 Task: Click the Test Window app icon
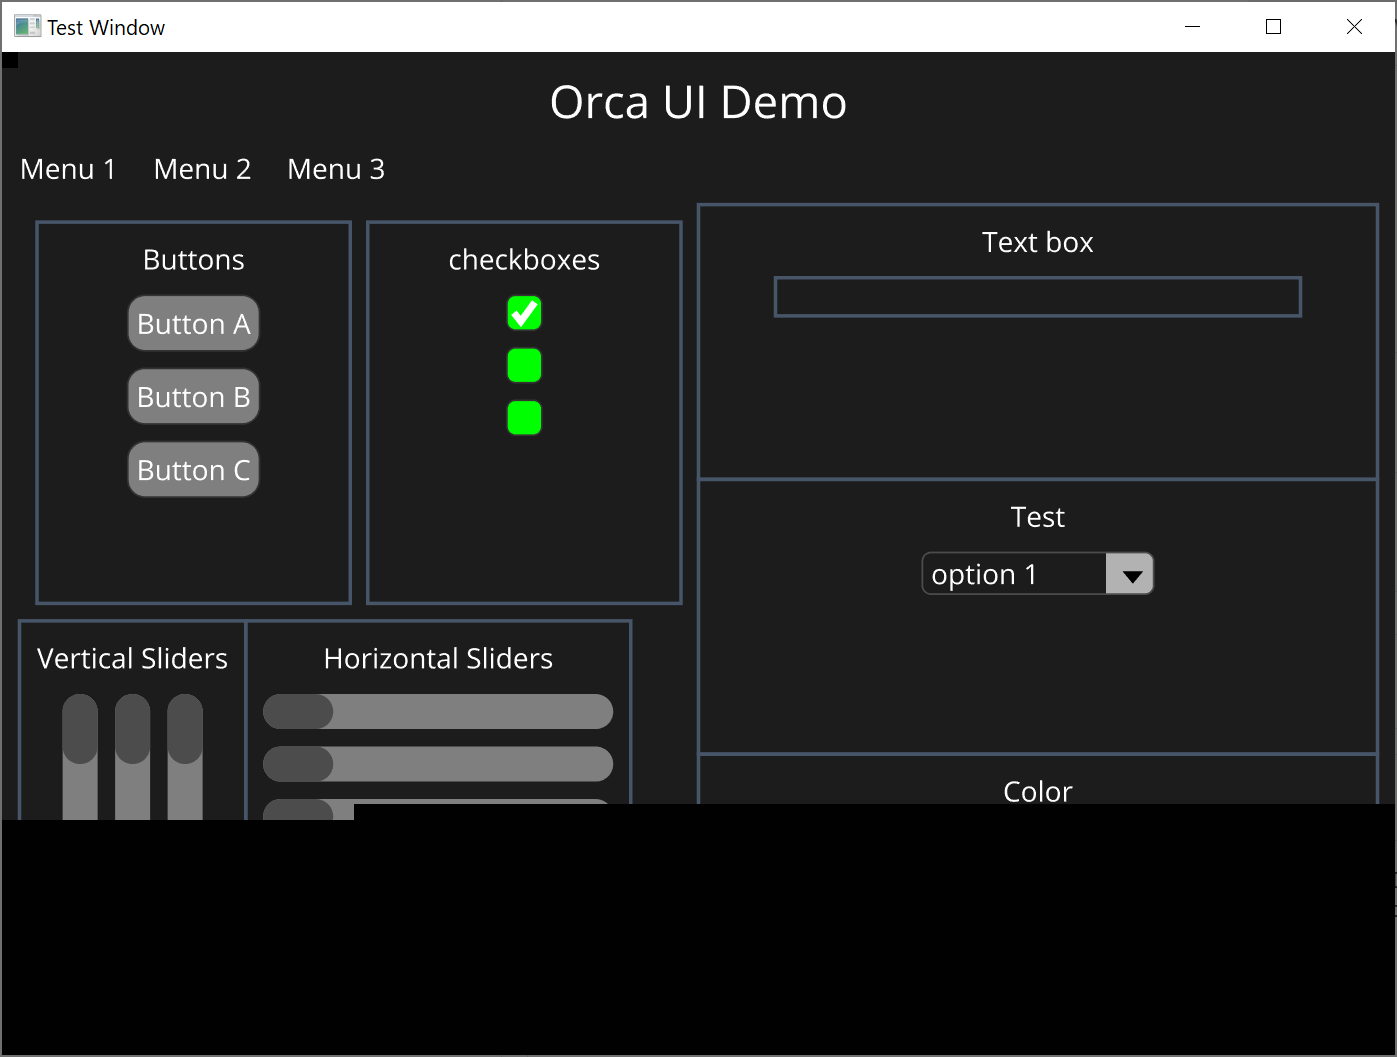pyautogui.click(x=27, y=27)
